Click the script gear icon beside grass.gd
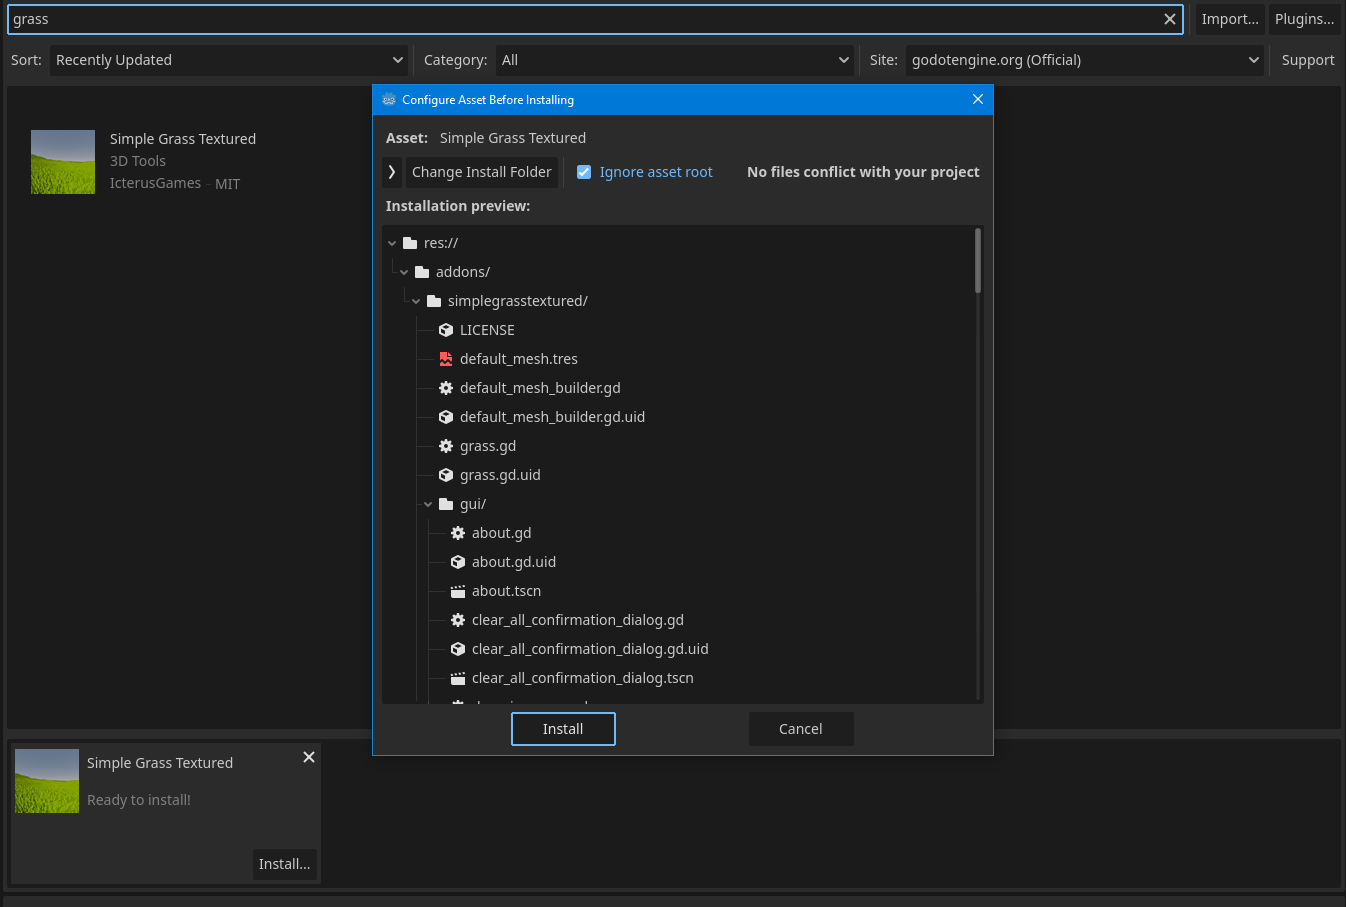 446,446
